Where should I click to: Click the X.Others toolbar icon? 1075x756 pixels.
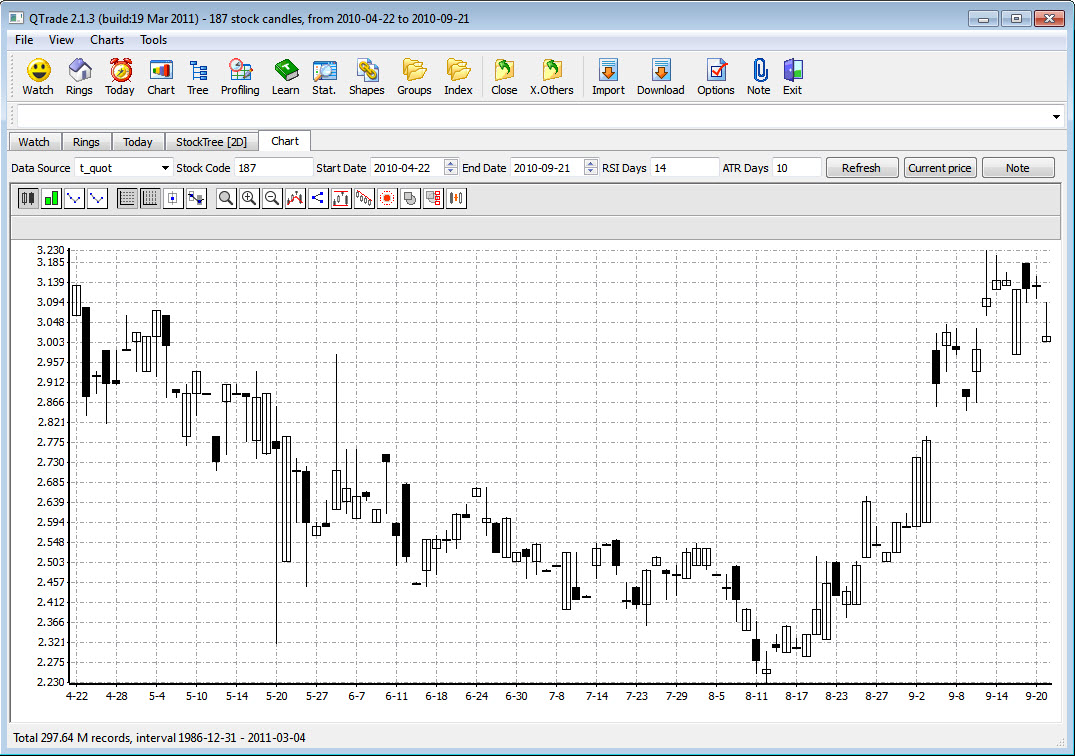coord(551,76)
